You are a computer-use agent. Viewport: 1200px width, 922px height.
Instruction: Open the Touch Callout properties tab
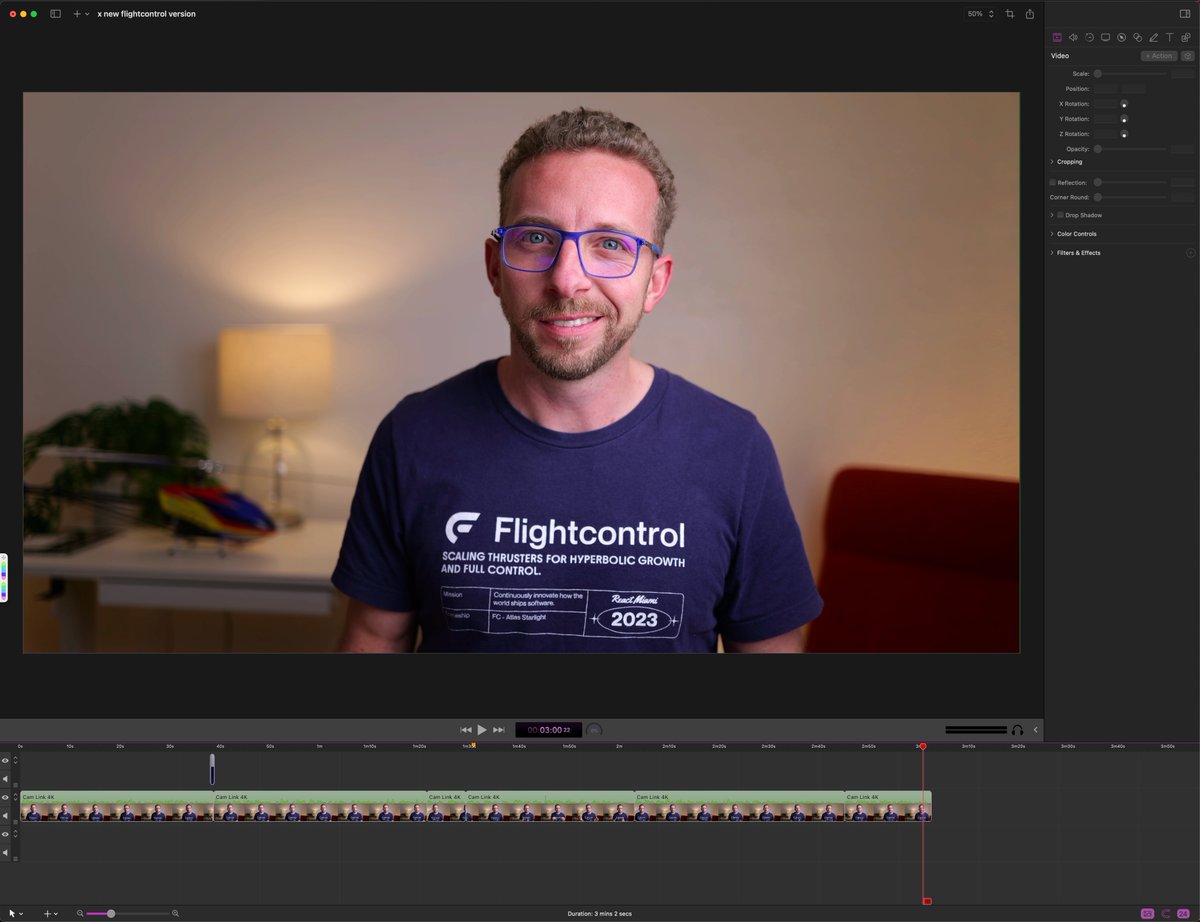point(1137,37)
